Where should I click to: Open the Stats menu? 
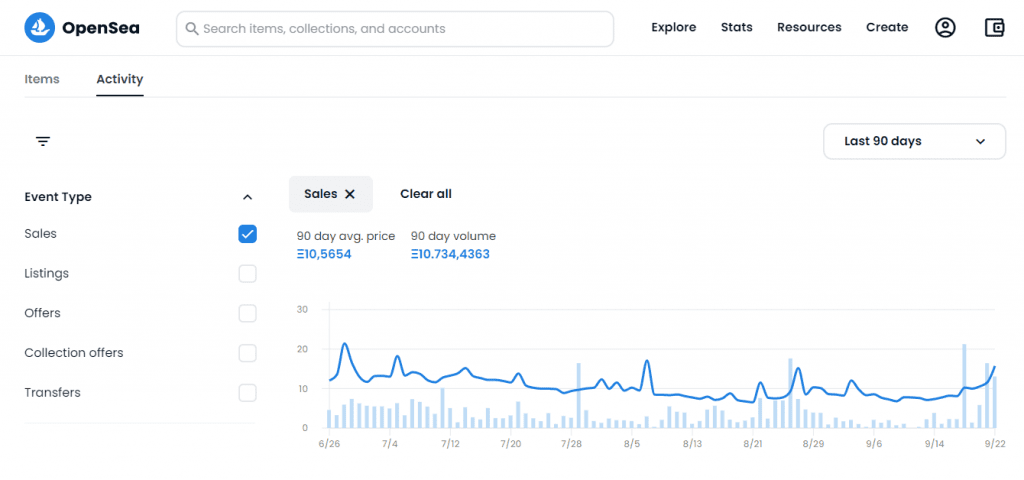point(737,27)
